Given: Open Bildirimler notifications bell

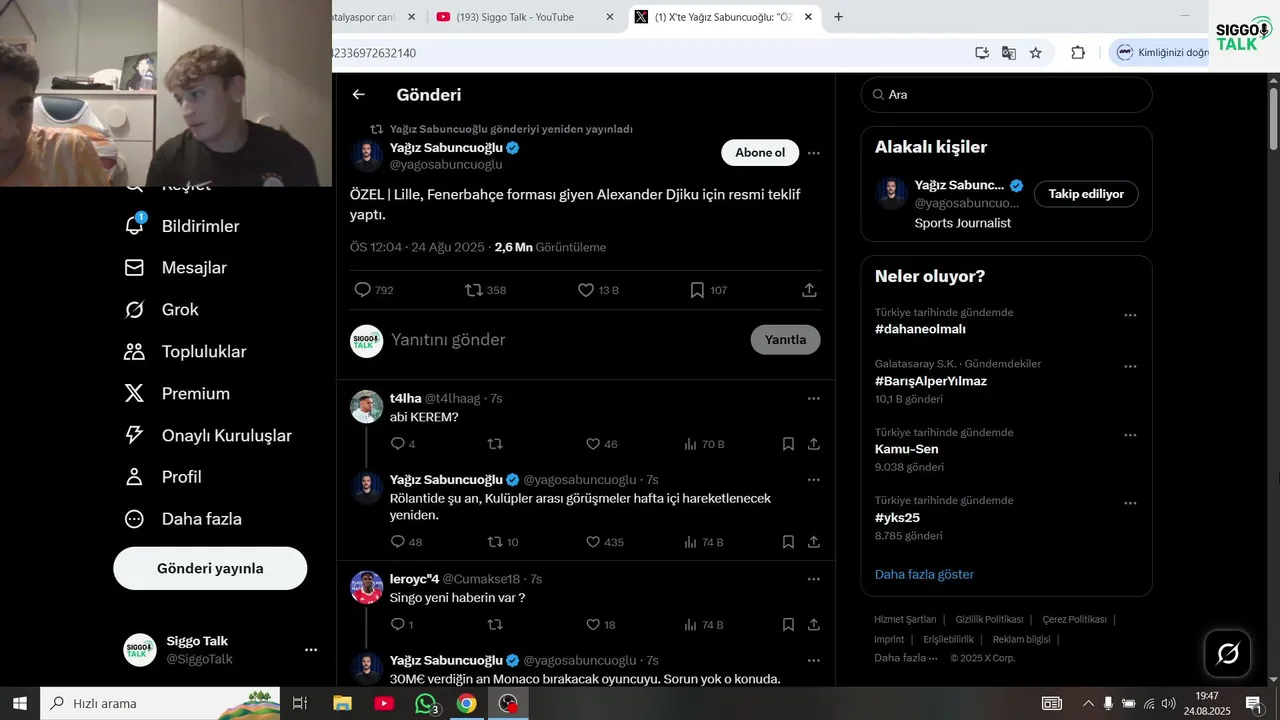Looking at the screenshot, I should click(180, 226).
